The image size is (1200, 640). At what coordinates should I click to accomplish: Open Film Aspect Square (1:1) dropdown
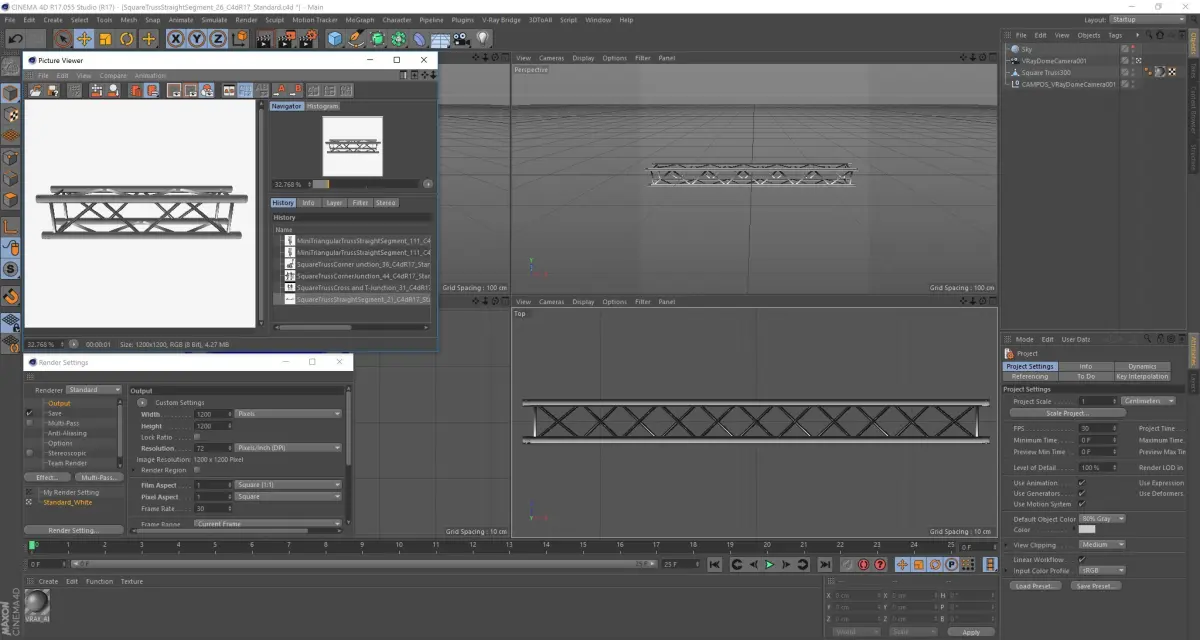coord(289,485)
